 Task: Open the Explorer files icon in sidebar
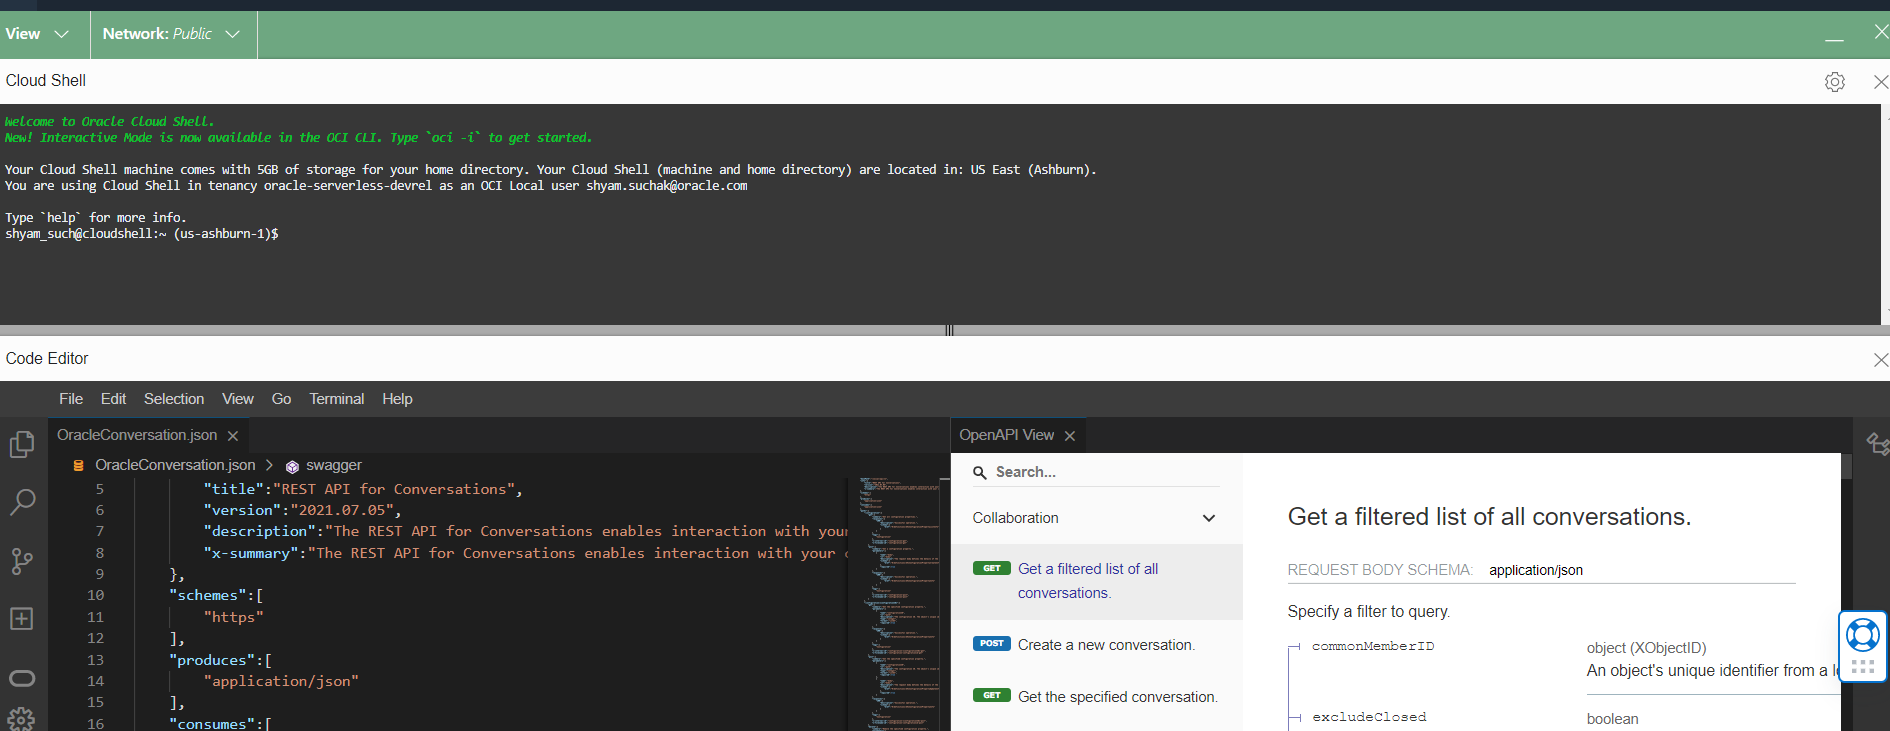point(22,444)
